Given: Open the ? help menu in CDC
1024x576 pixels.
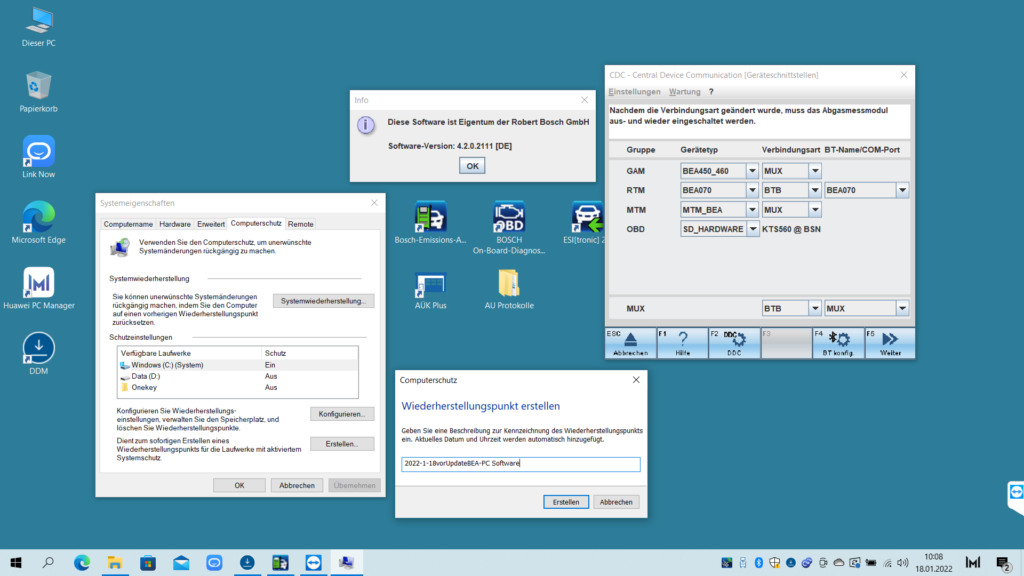Looking at the screenshot, I should 711,91.
